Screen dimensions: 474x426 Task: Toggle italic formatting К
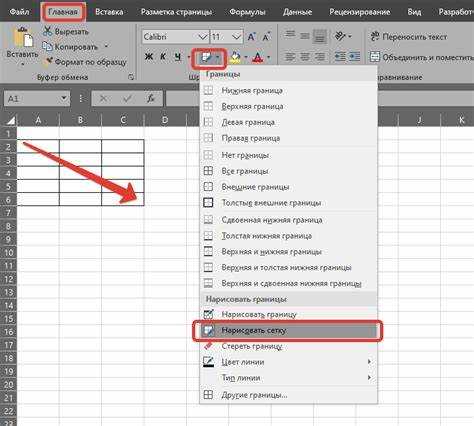pos(163,57)
